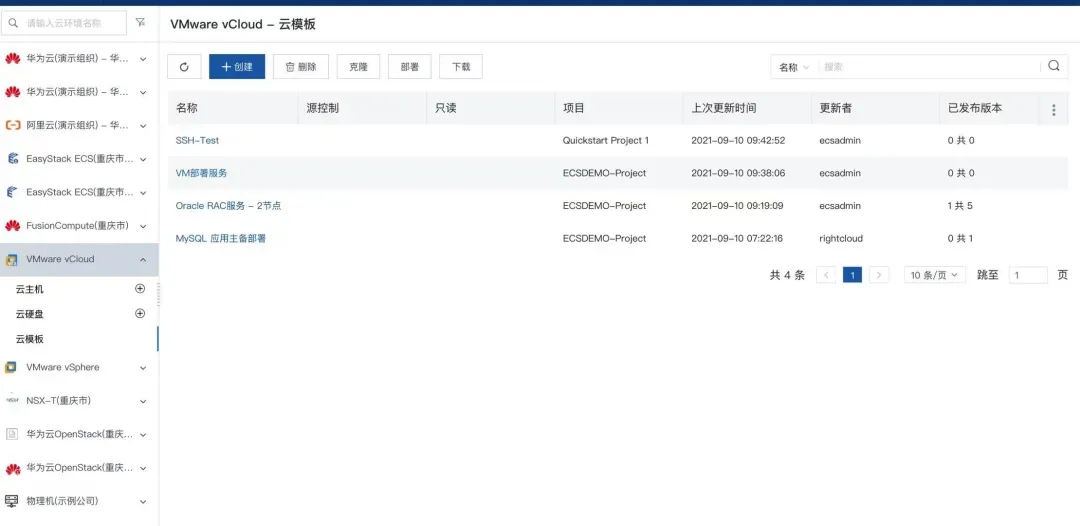This screenshot has height=526, width=1080.
Task: Click the 跳至 page number input
Action: [x=1028, y=275]
